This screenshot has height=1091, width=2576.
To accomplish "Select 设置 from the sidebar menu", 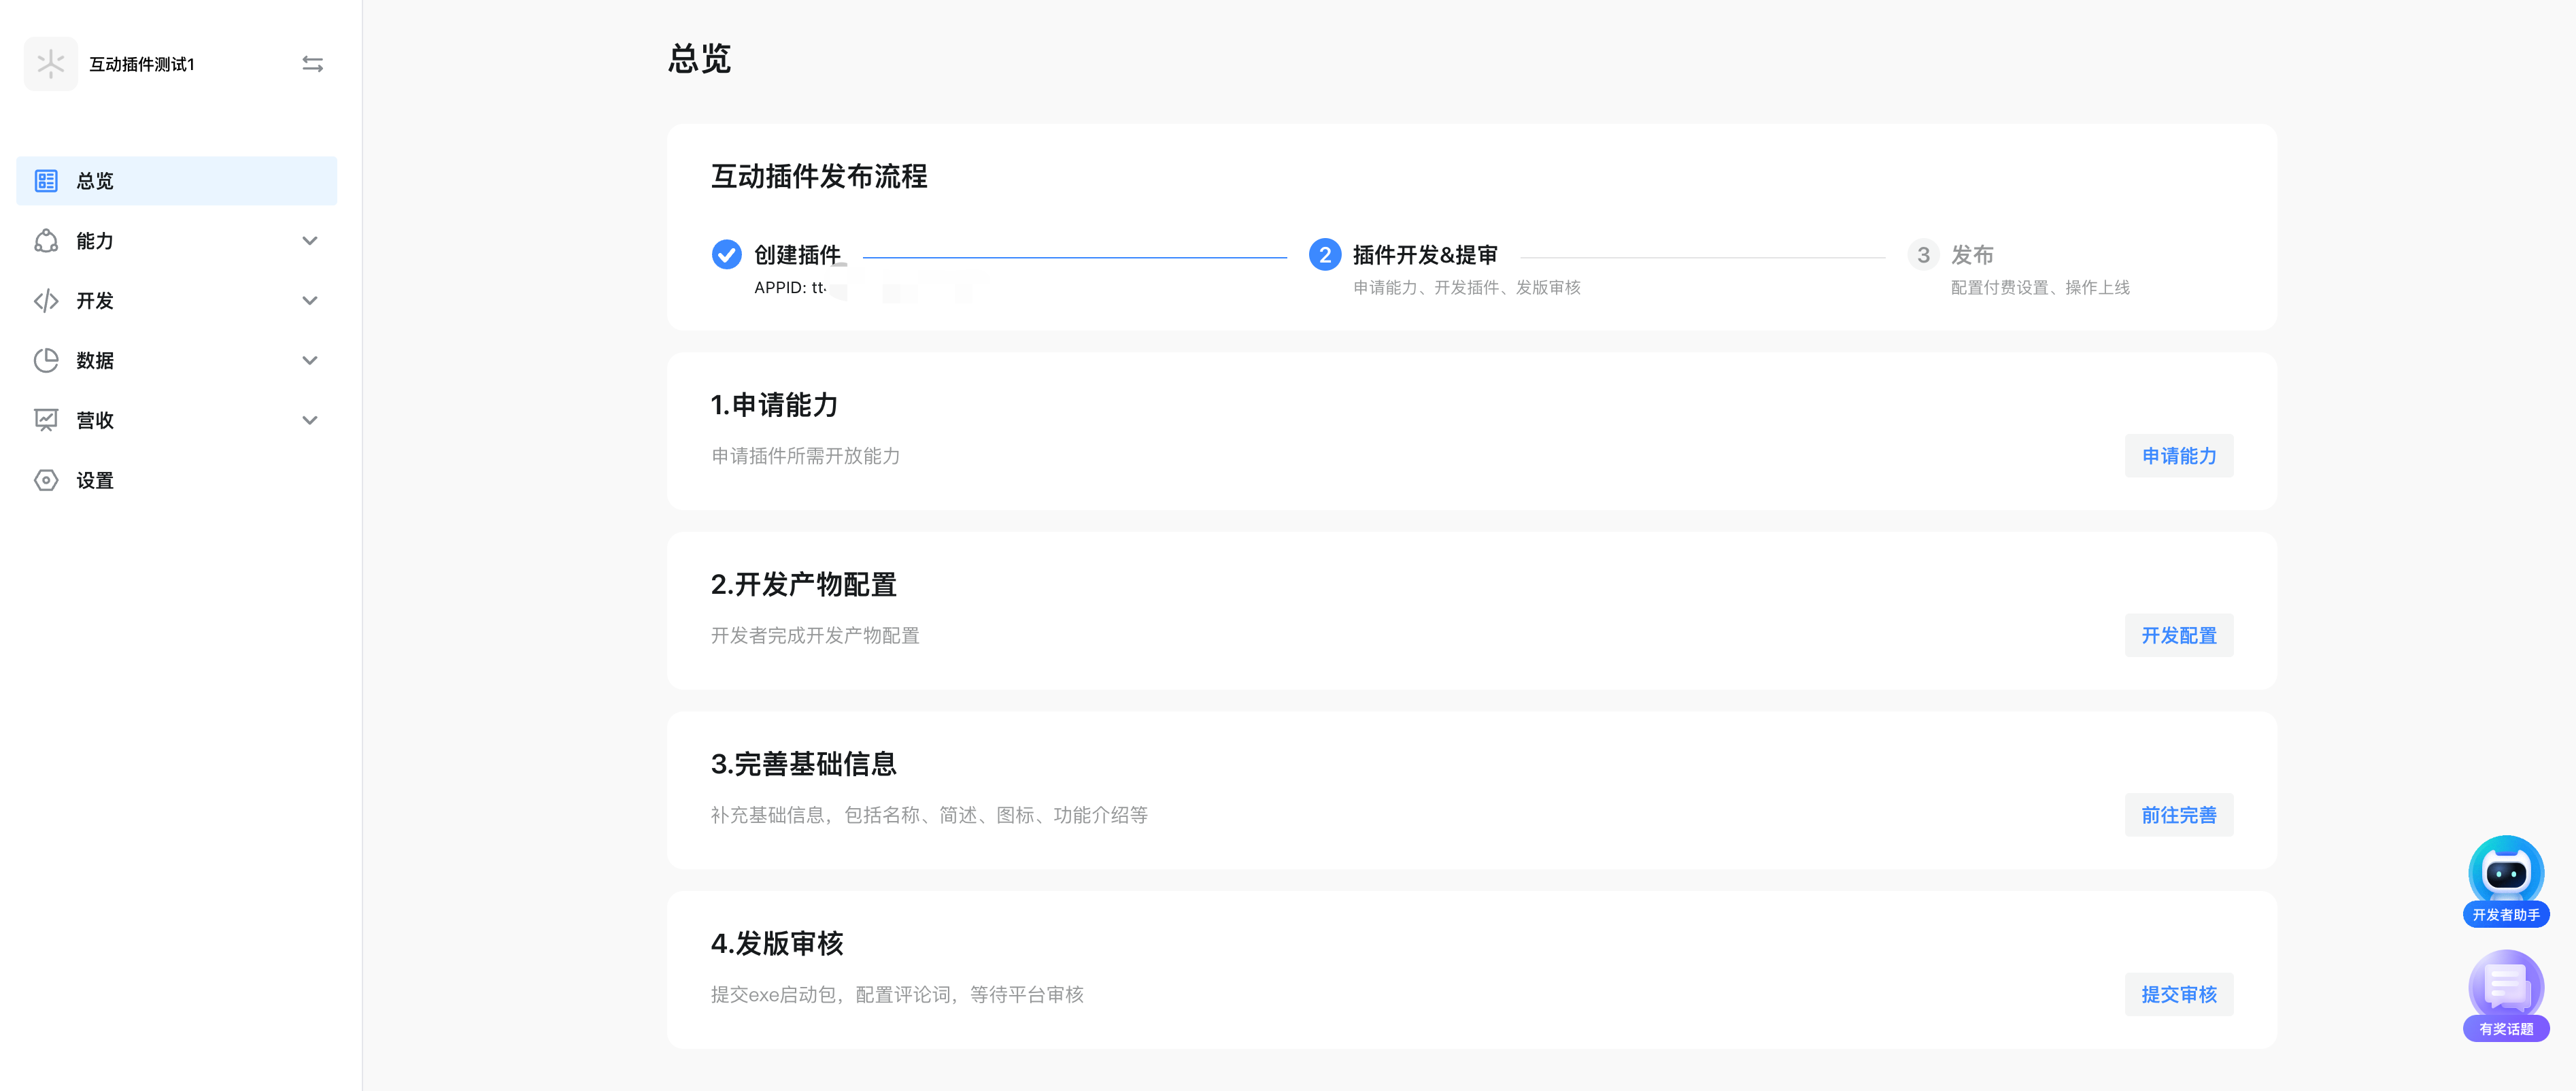I will (96, 480).
